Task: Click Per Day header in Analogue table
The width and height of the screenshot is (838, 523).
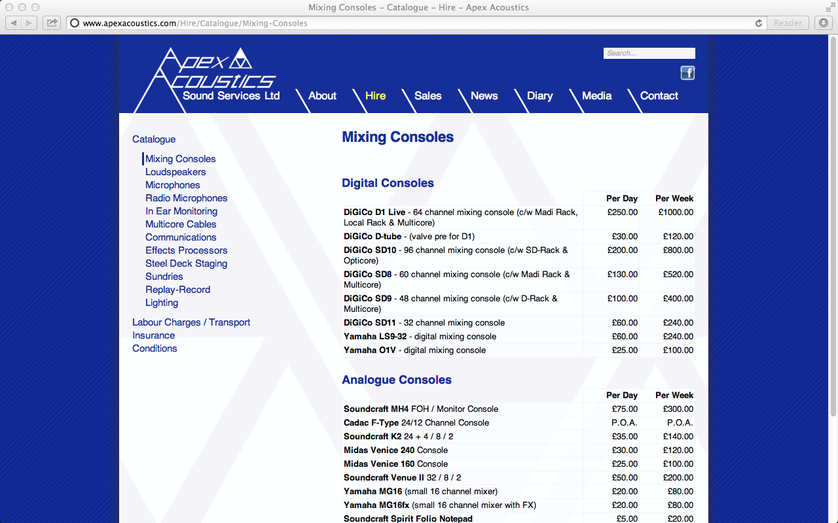Action: point(622,395)
